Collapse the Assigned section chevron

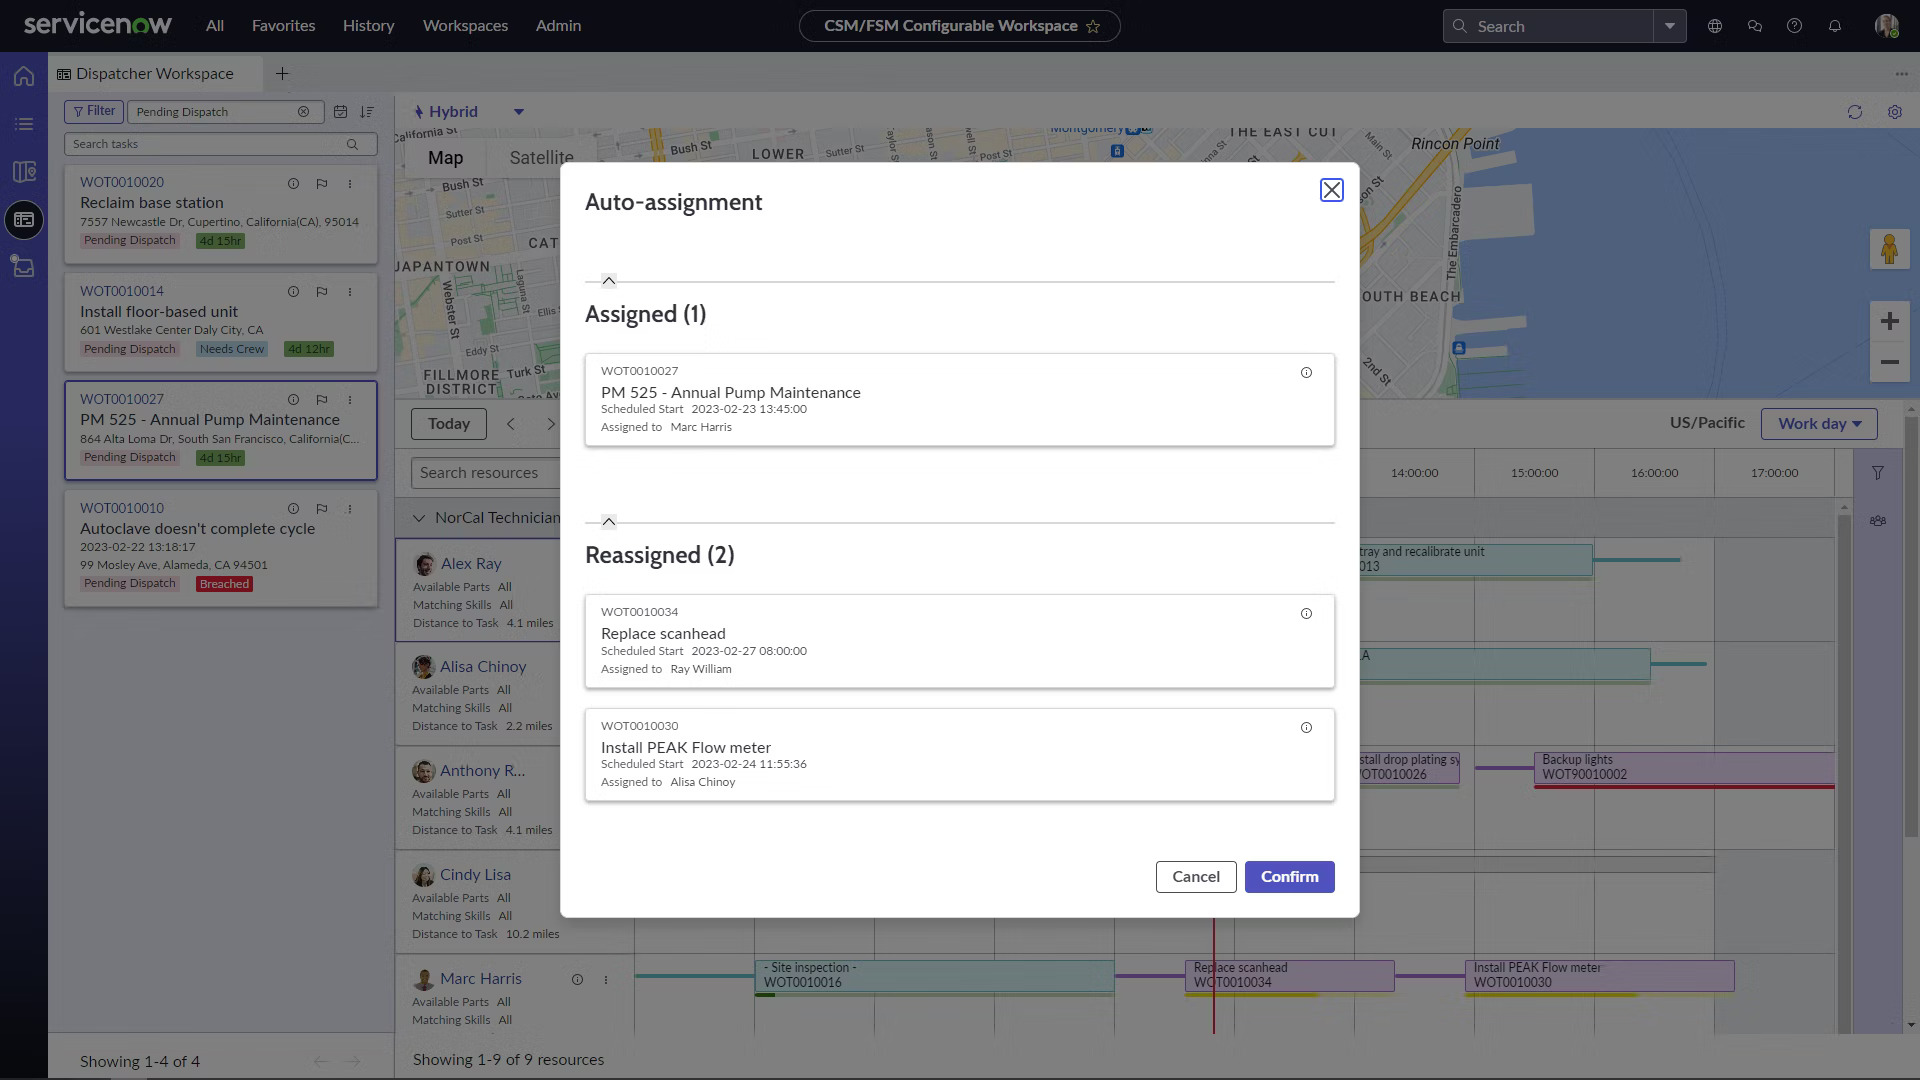tap(609, 280)
